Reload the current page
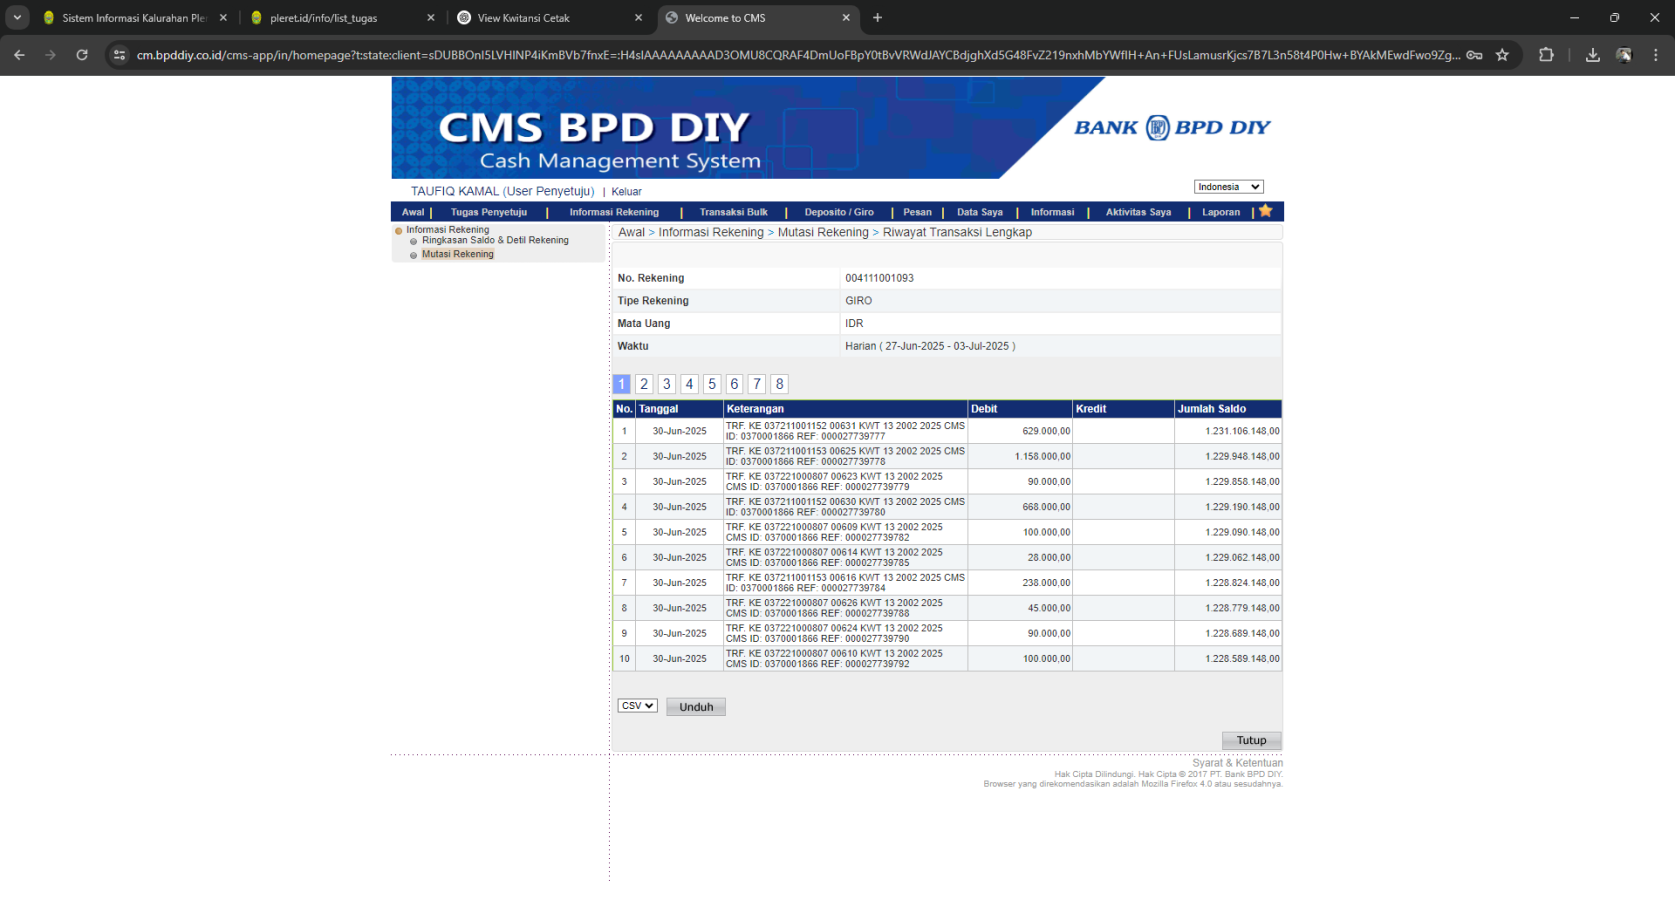The height and width of the screenshot is (900, 1675). click(82, 55)
